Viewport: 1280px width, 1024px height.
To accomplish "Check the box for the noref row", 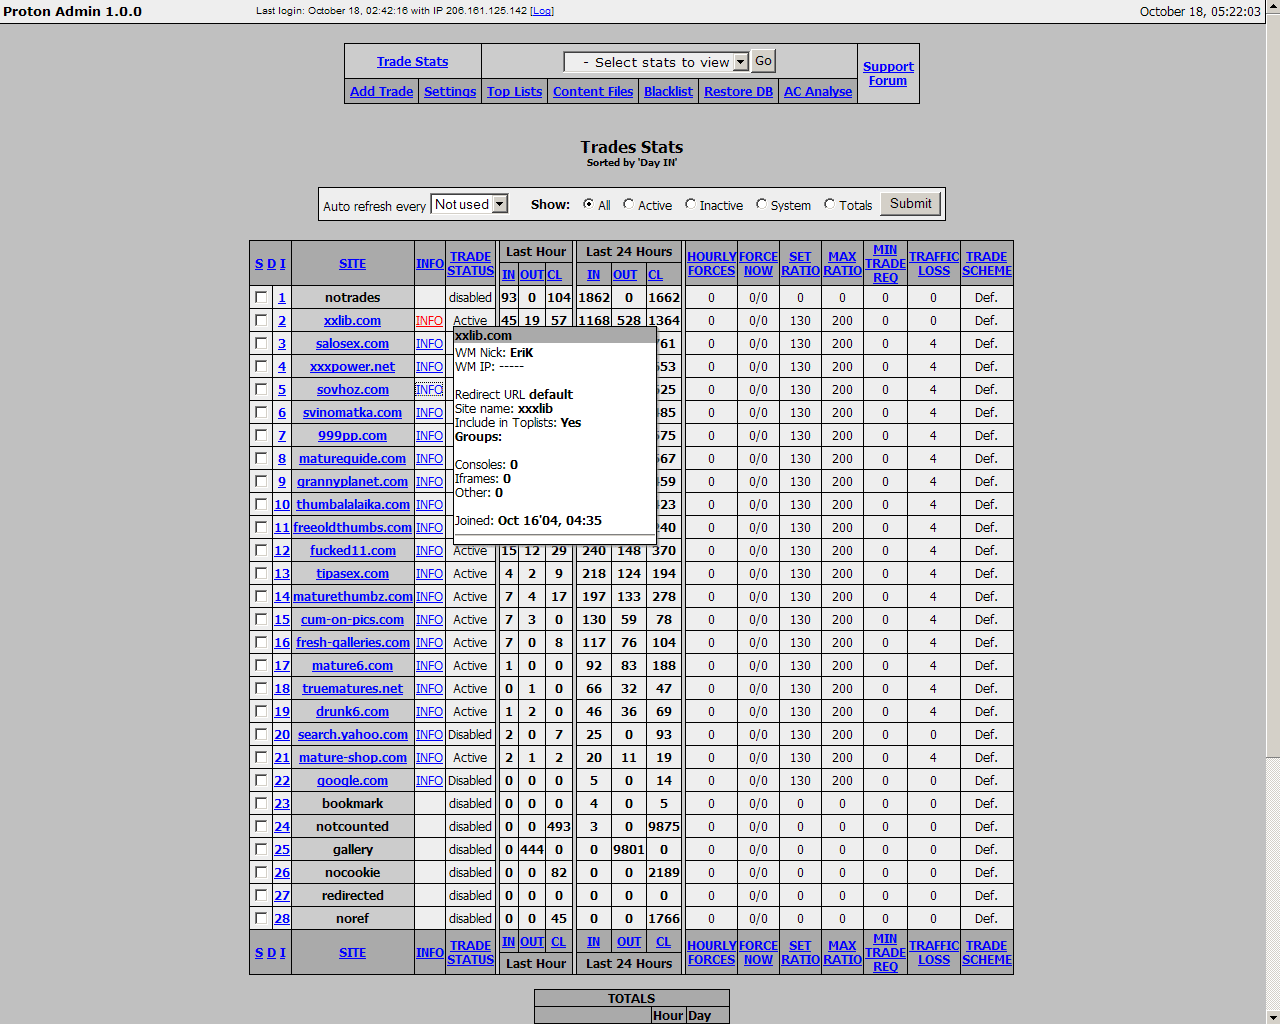I will pos(261,918).
